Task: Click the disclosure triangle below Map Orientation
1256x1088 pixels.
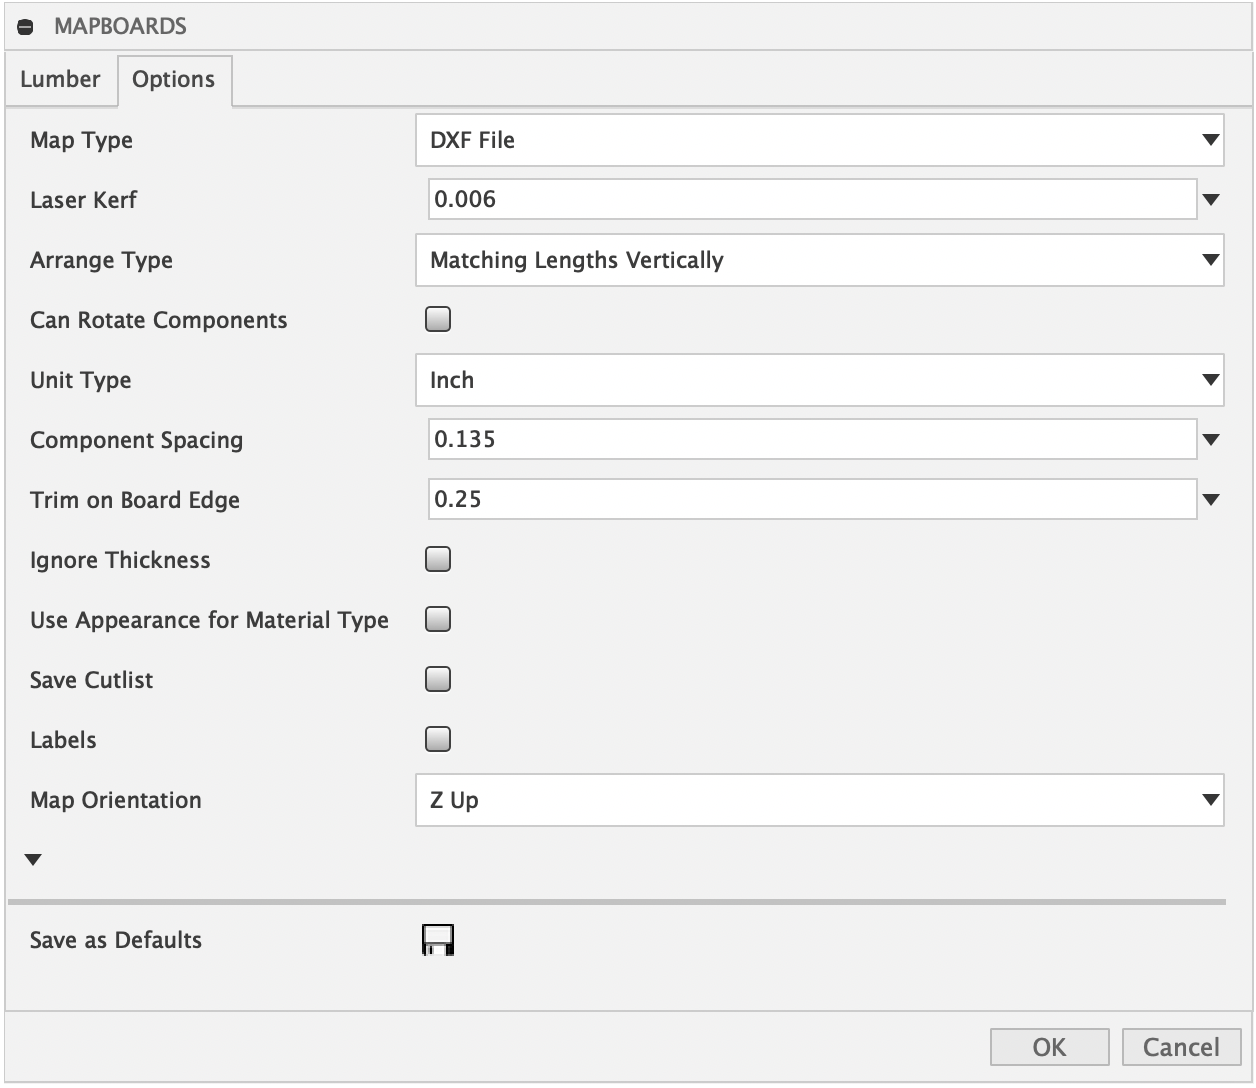Action: coord(33,860)
